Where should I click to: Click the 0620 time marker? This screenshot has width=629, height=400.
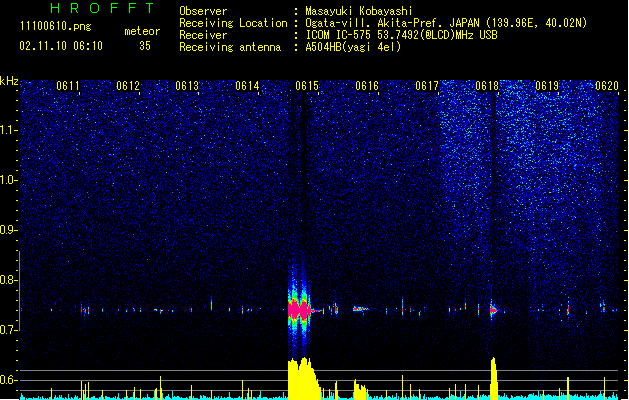[607, 86]
